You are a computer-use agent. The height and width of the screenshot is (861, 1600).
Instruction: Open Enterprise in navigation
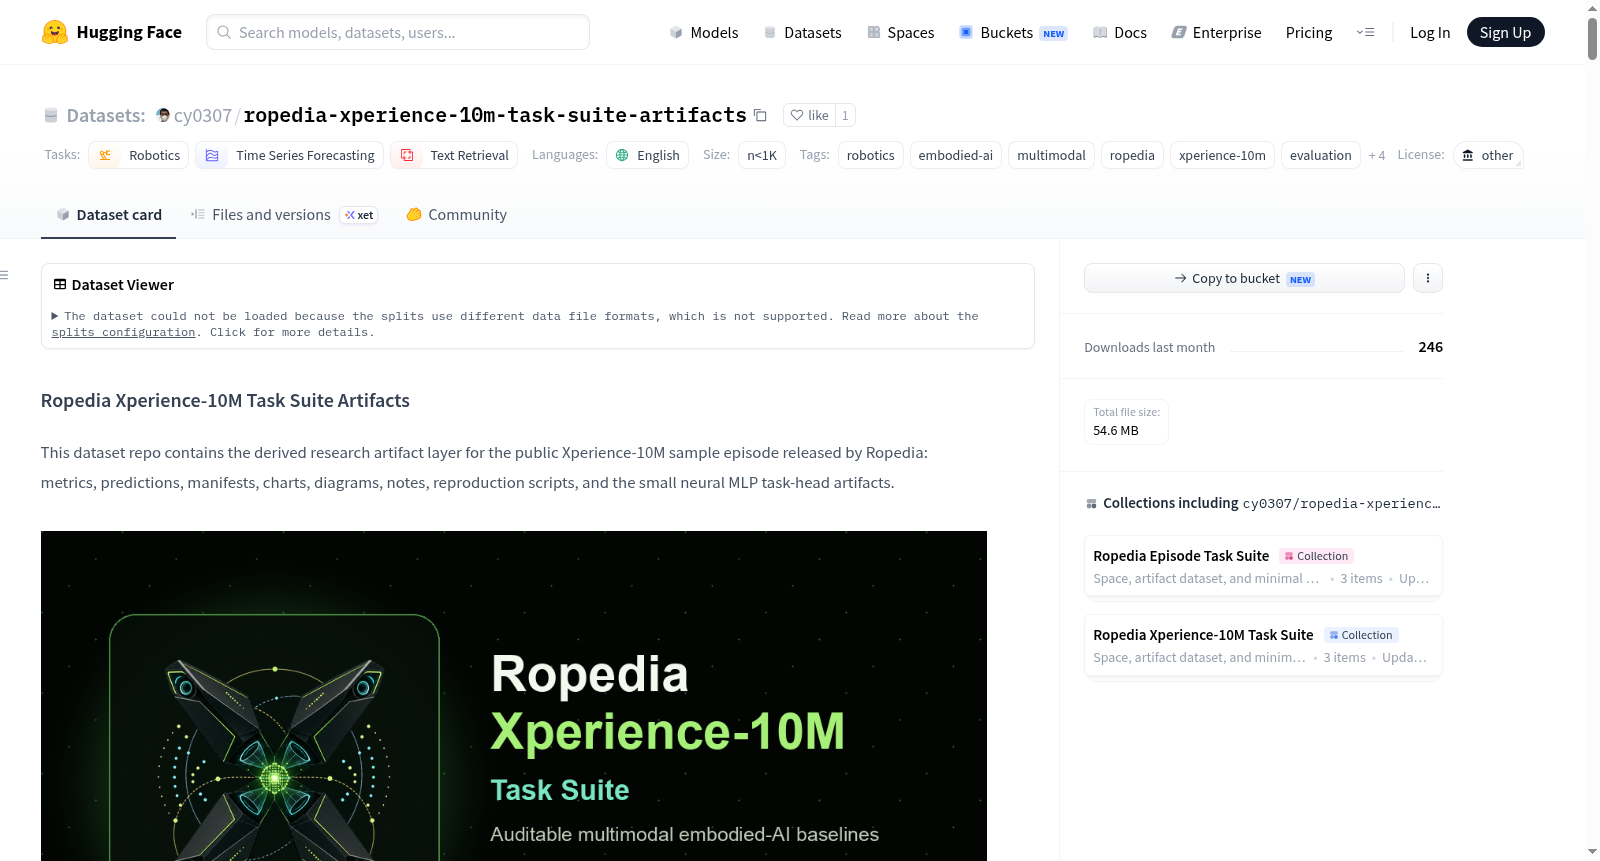(1216, 32)
